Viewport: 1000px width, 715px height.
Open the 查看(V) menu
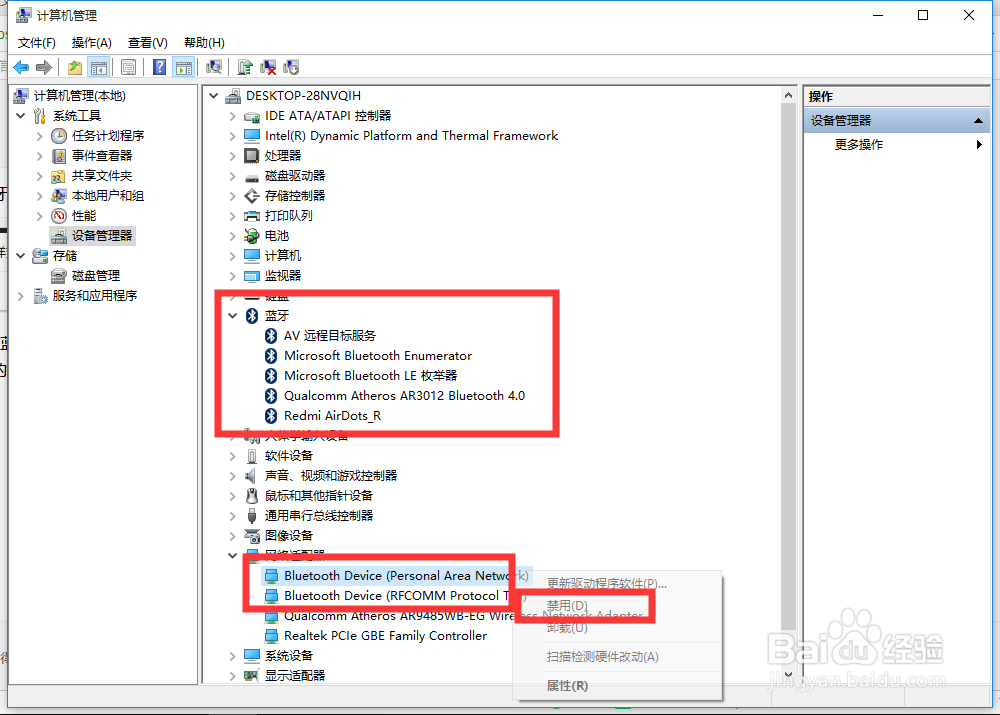[x=147, y=43]
